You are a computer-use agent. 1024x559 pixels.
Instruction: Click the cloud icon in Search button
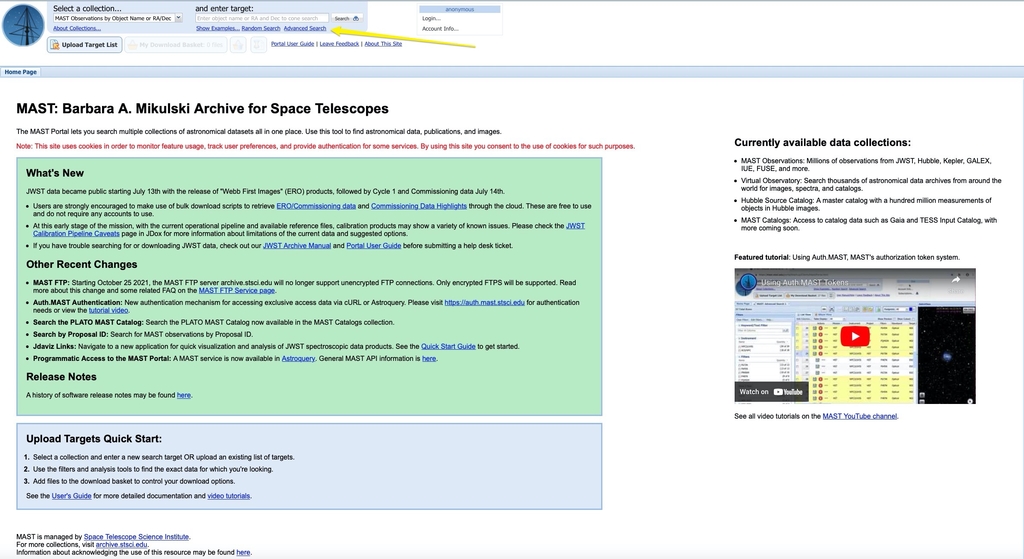pyautogui.click(x=356, y=18)
